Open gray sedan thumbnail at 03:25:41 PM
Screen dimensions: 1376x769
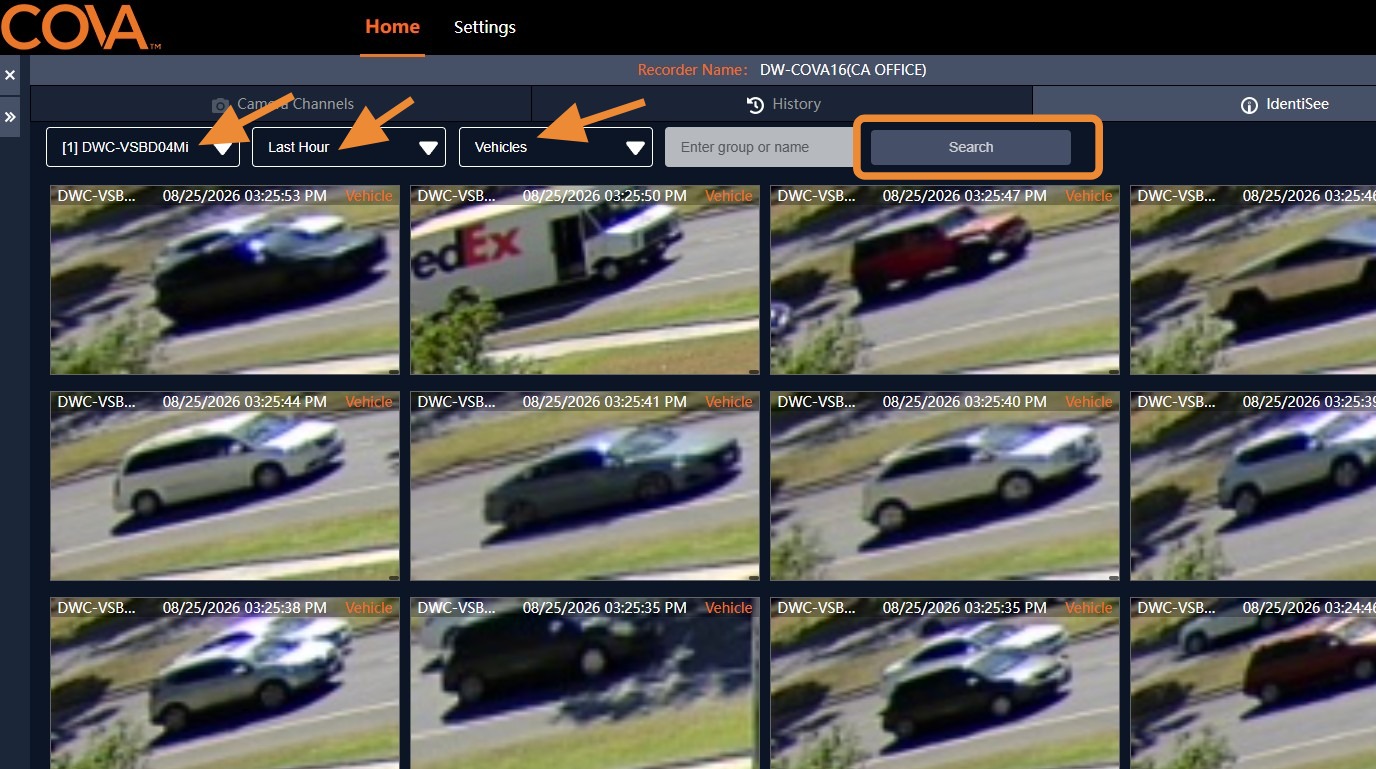click(x=585, y=486)
